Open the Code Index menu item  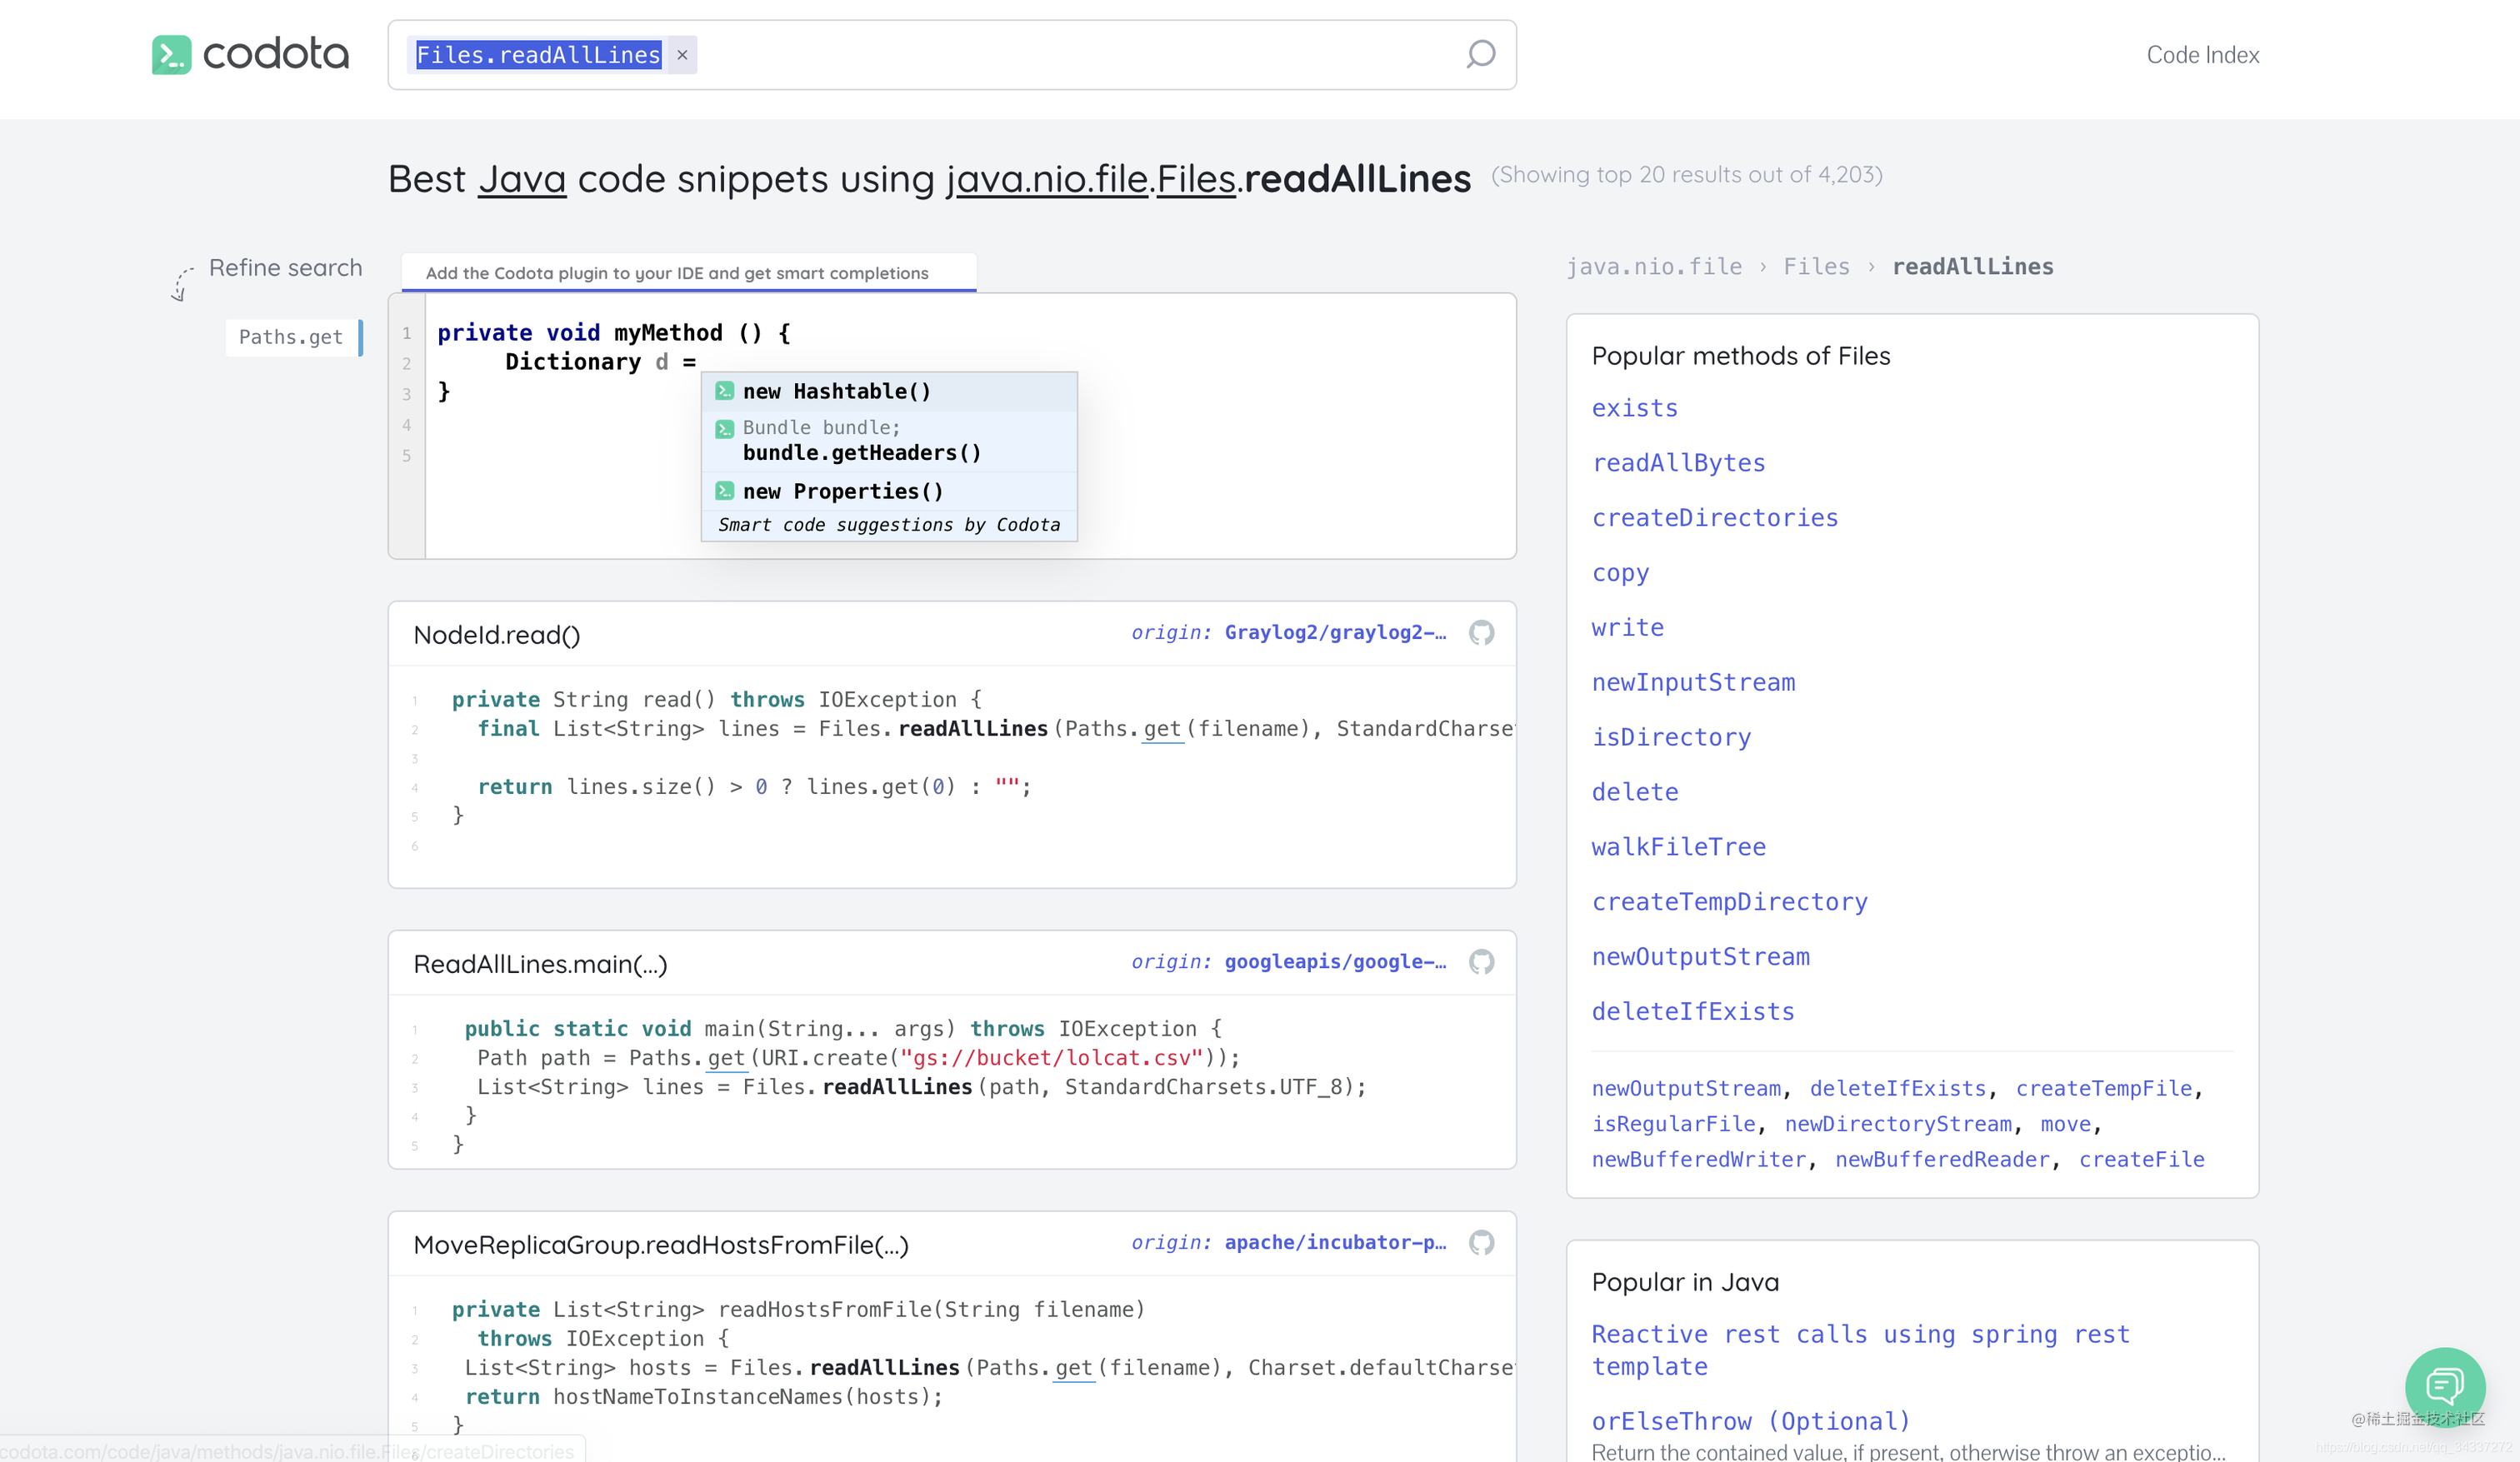[x=2202, y=54]
